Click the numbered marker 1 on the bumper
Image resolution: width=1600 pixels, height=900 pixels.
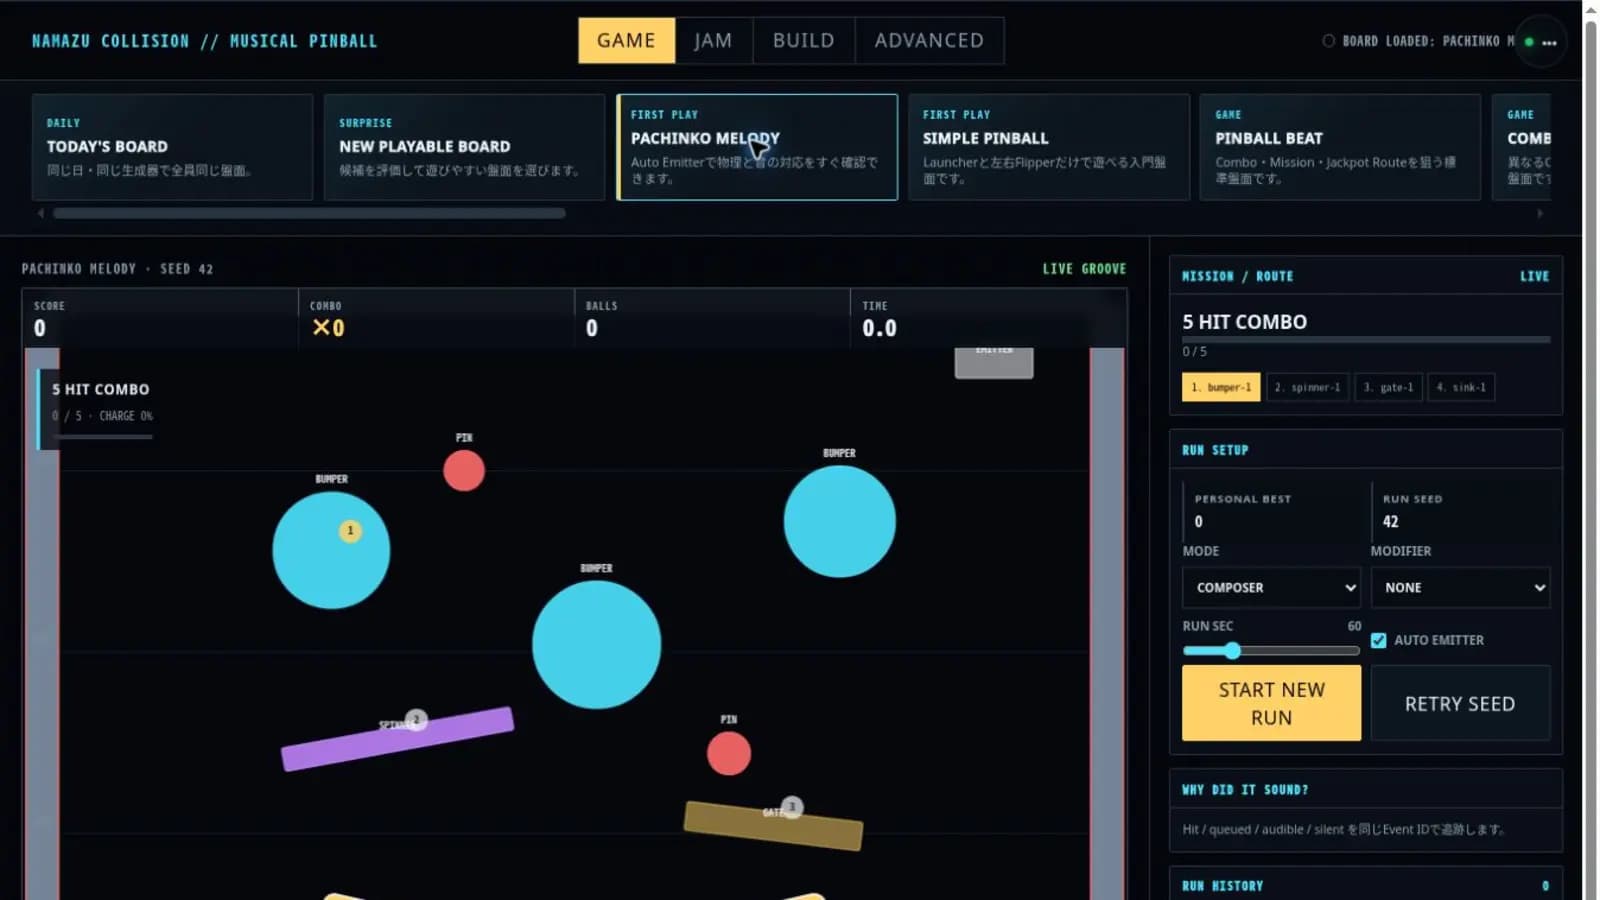(350, 531)
